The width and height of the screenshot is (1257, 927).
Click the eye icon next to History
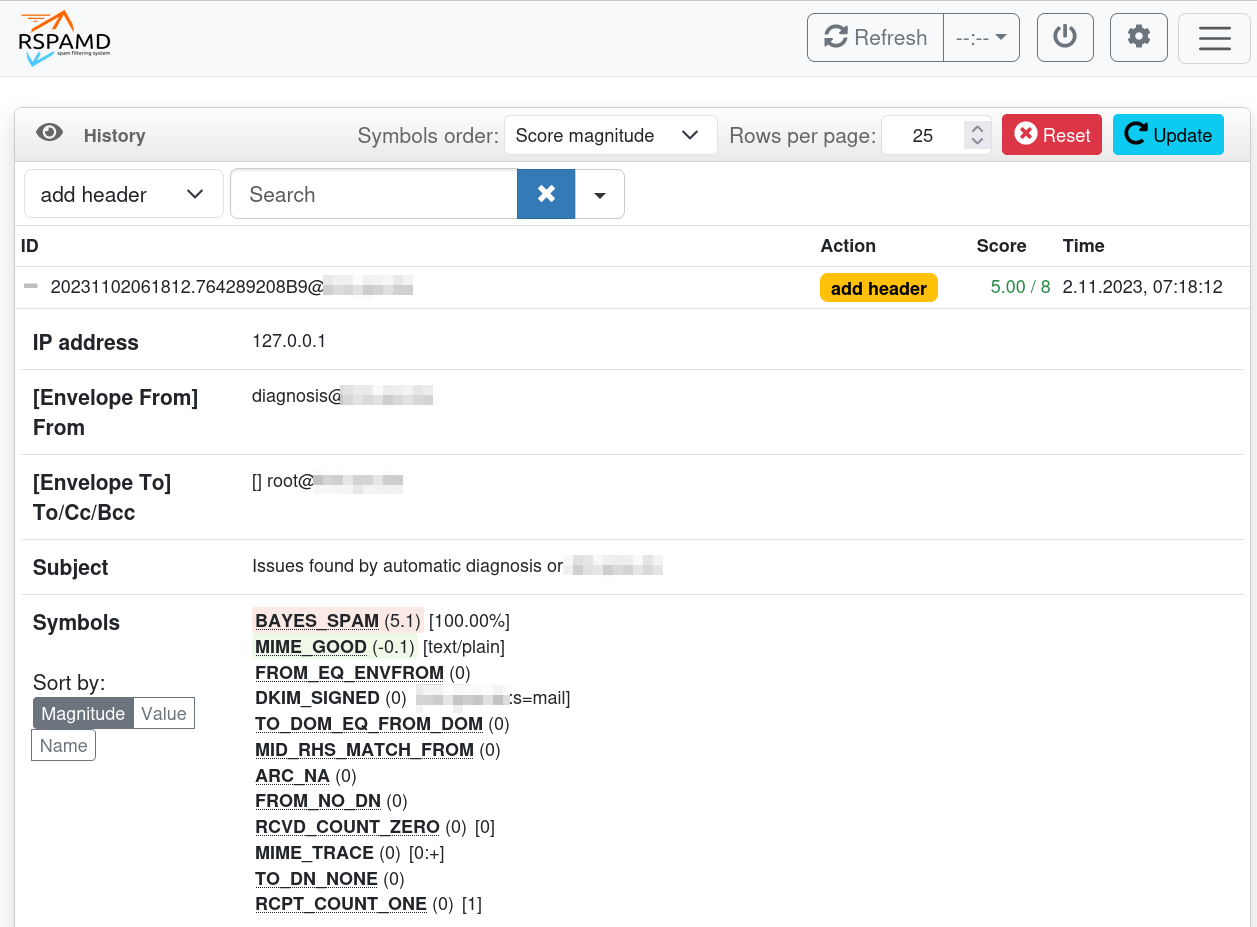pos(49,132)
